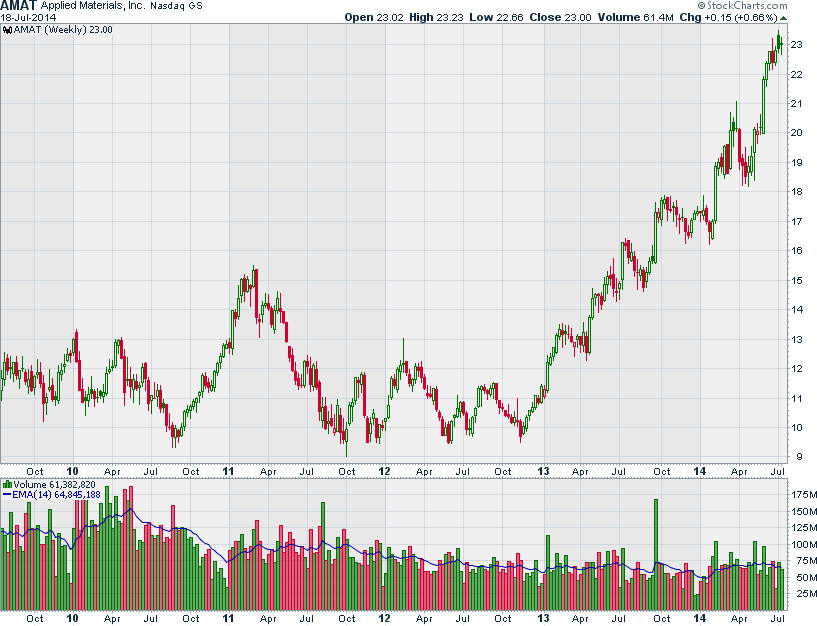The image size is (817, 626).
Task: Click the 19 price axis label
Action: point(796,163)
